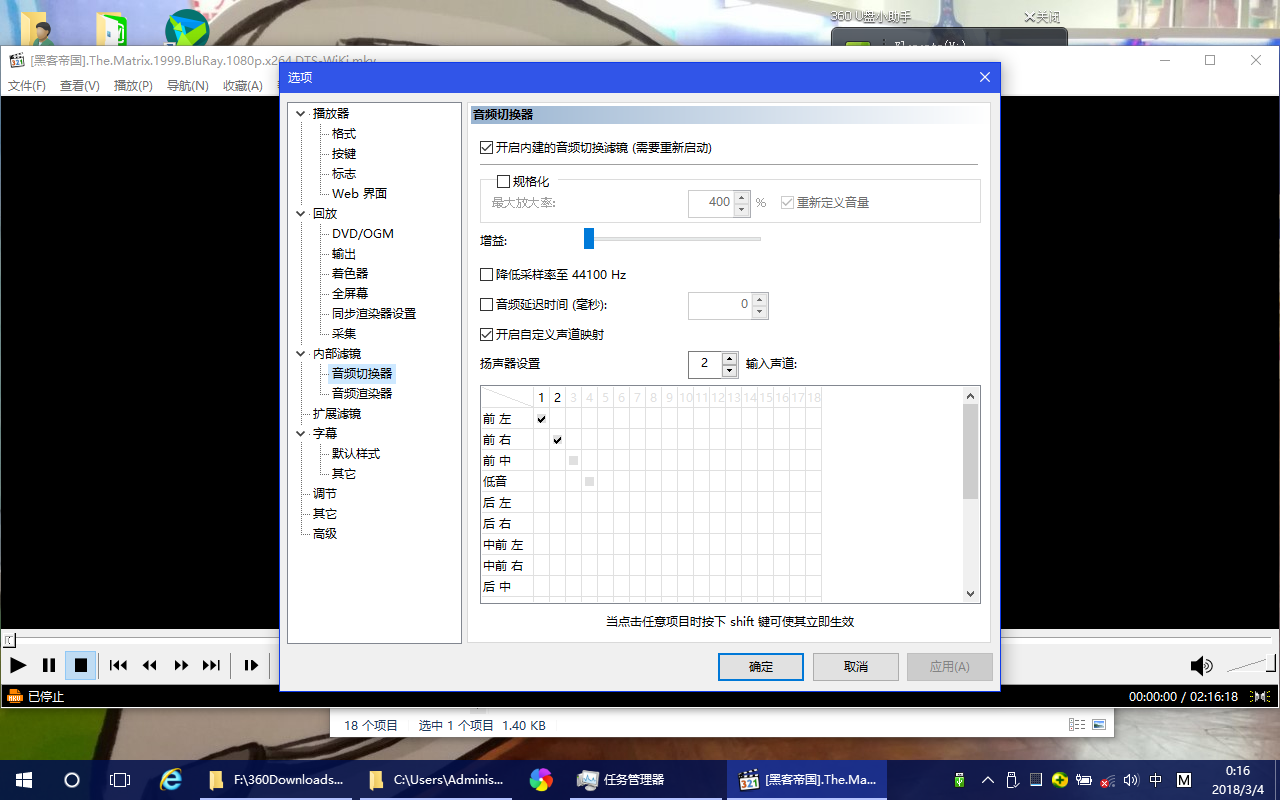Image resolution: width=1280 pixels, height=800 pixels.
Task: Increase 扬声器设置 channel count with up stepper
Action: (729, 359)
